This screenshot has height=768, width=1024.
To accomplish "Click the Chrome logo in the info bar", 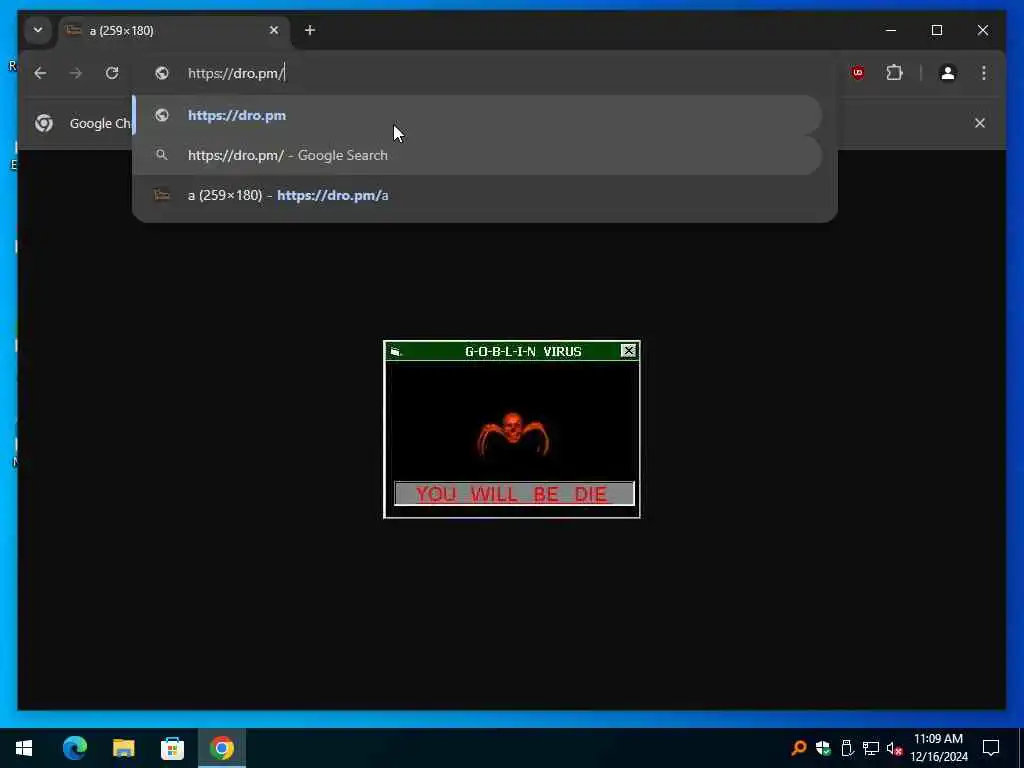I will click(x=44, y=123).
